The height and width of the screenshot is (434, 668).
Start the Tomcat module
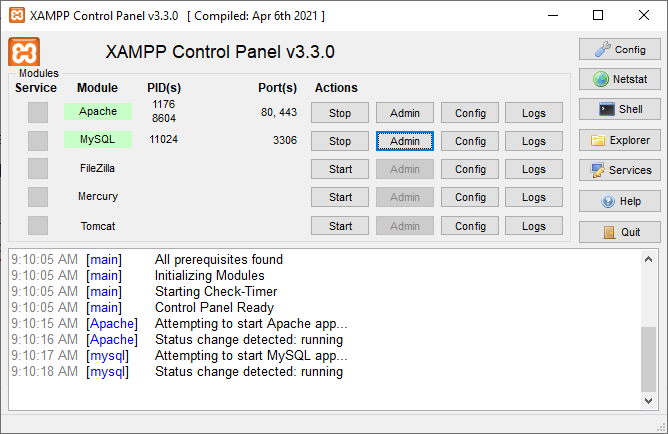pyautogui.click(x=340, y=226)
